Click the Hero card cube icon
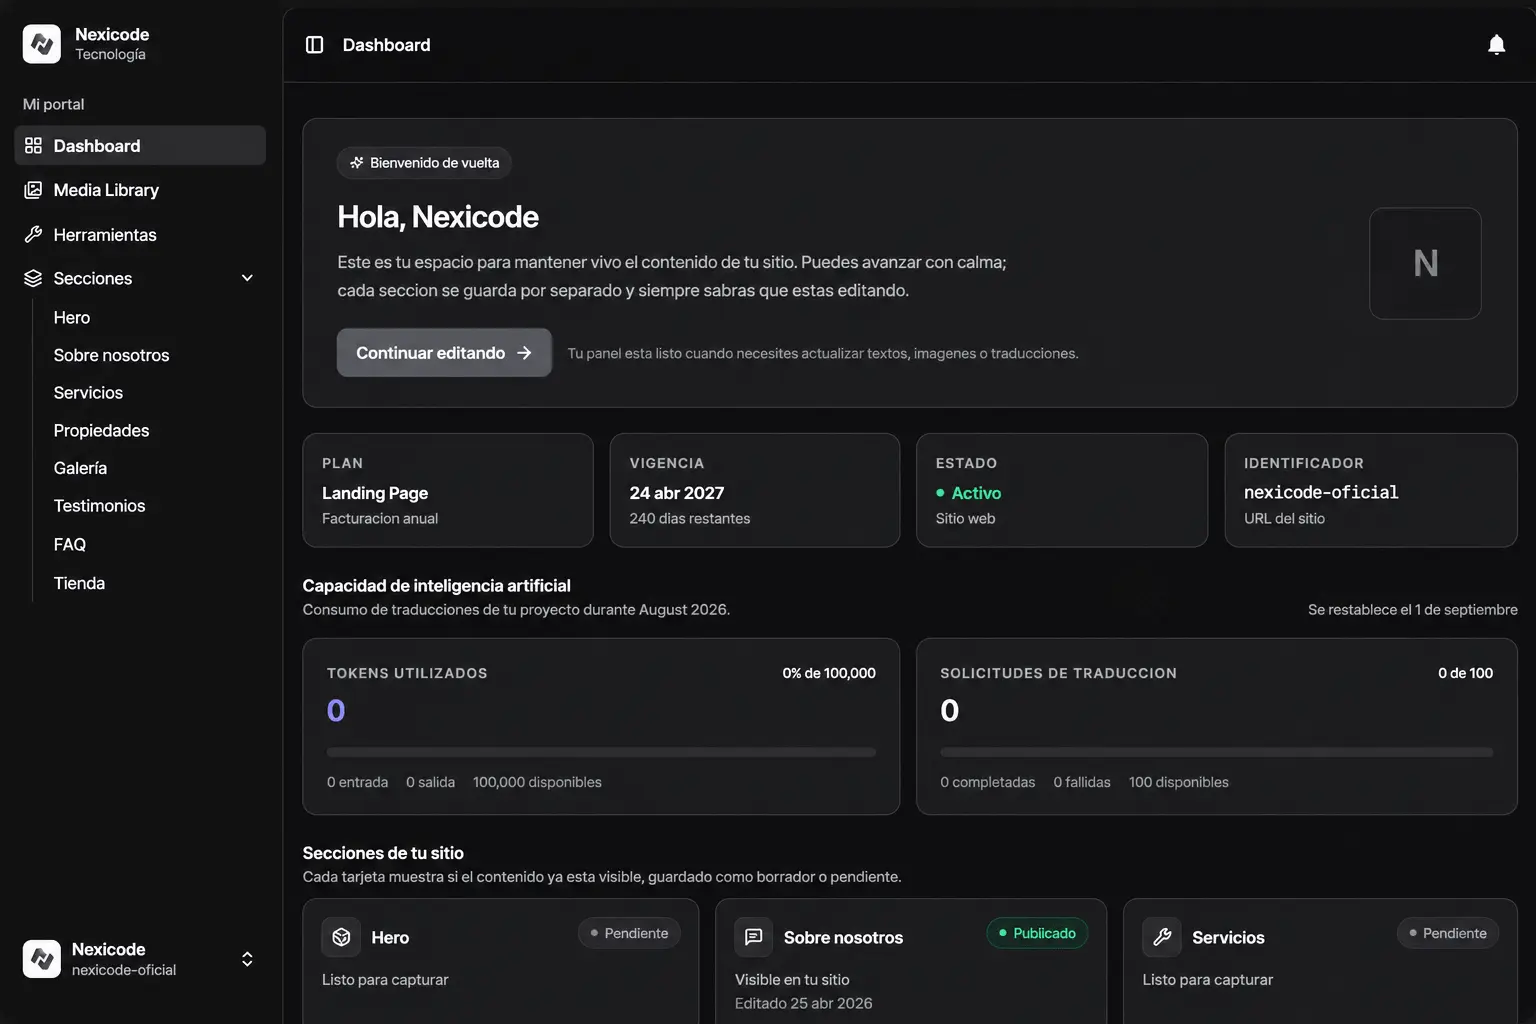The width and height of the screenshot is (1536, 1024). (x=341, y=937)
